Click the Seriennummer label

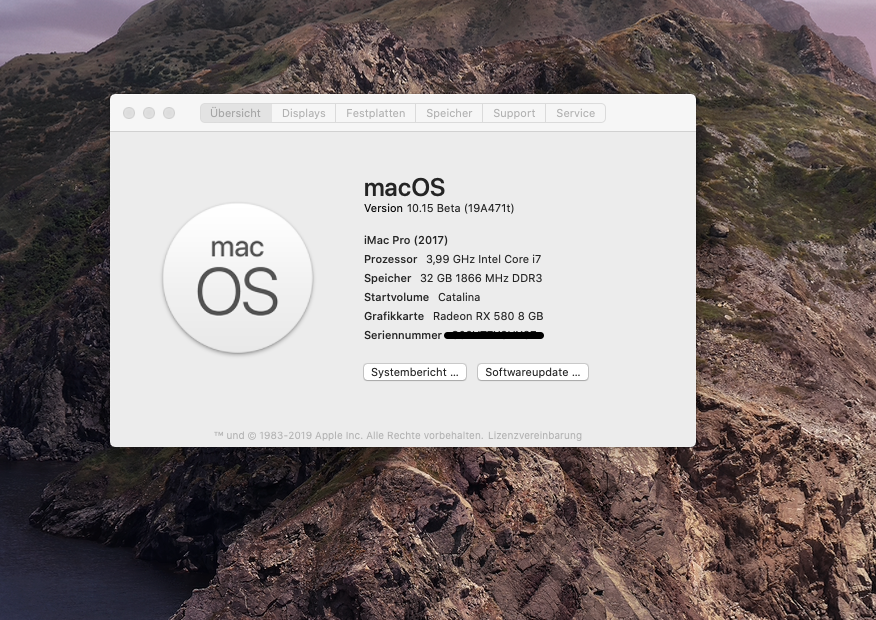403,335
